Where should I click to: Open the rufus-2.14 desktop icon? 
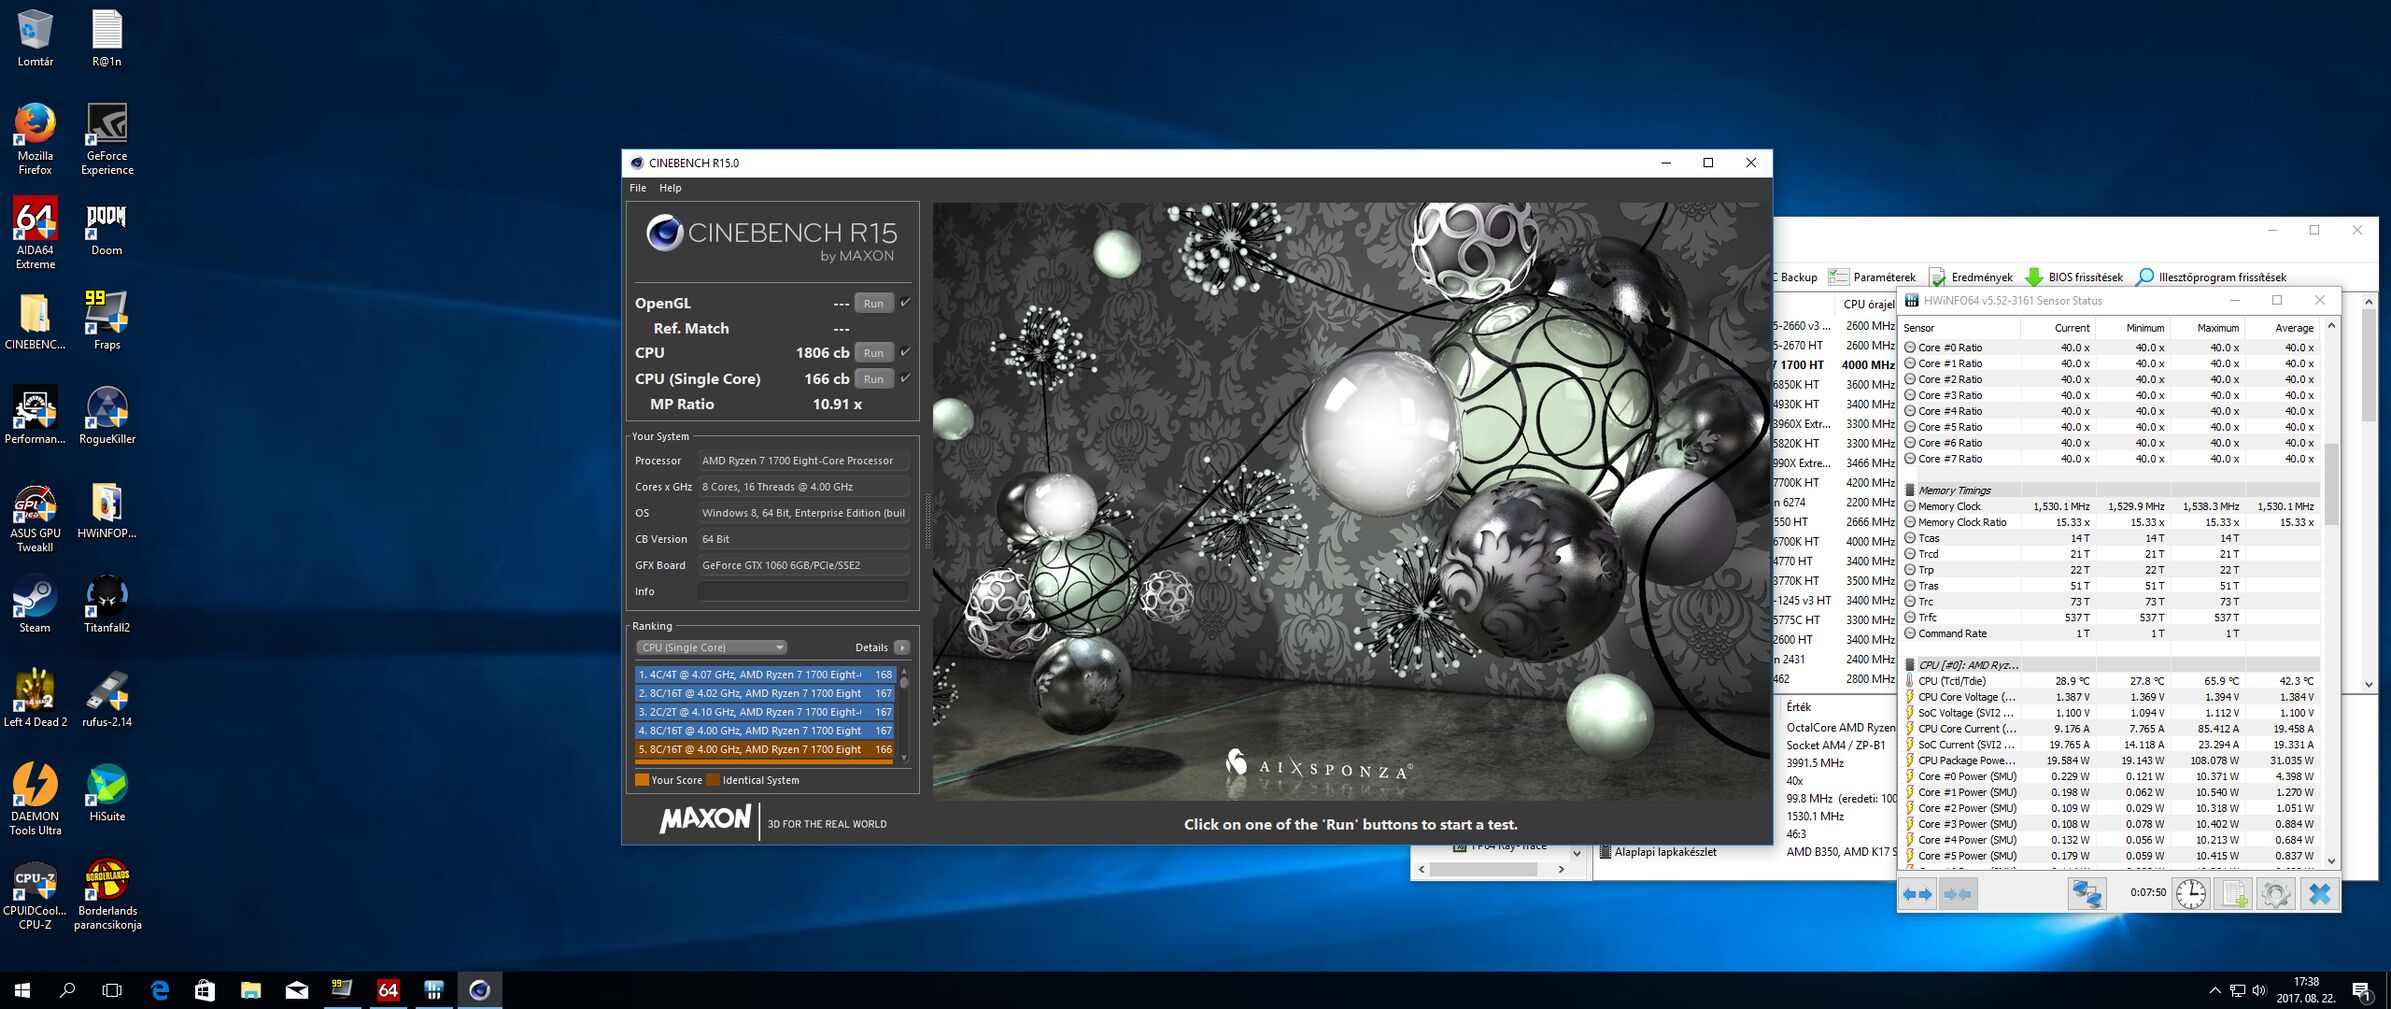[x=107, y=698]
